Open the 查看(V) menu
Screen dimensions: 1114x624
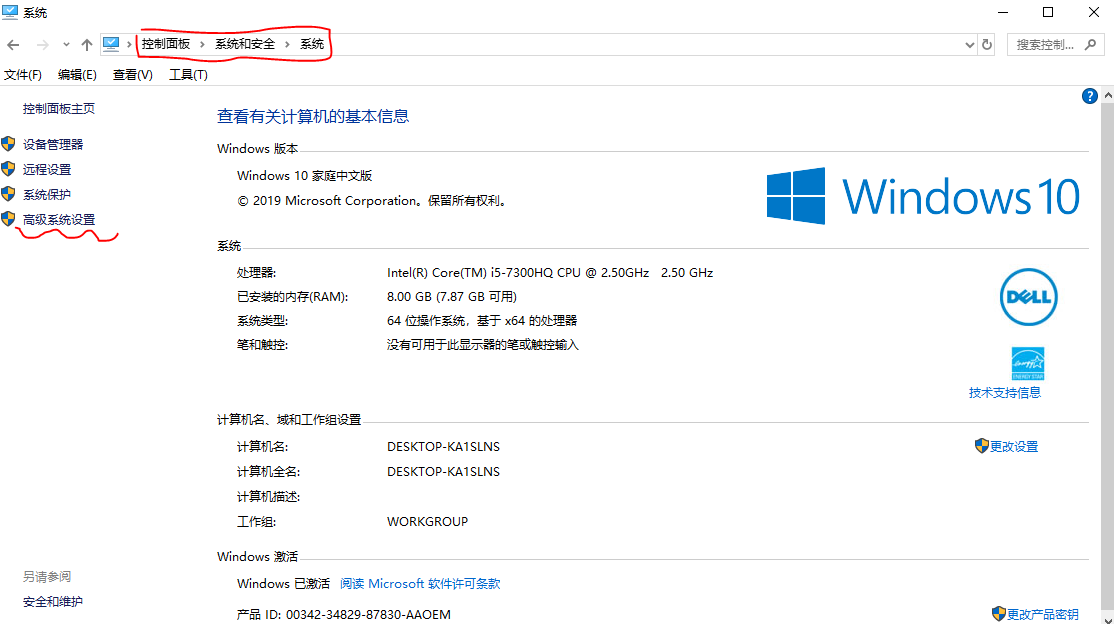(133, 75)
